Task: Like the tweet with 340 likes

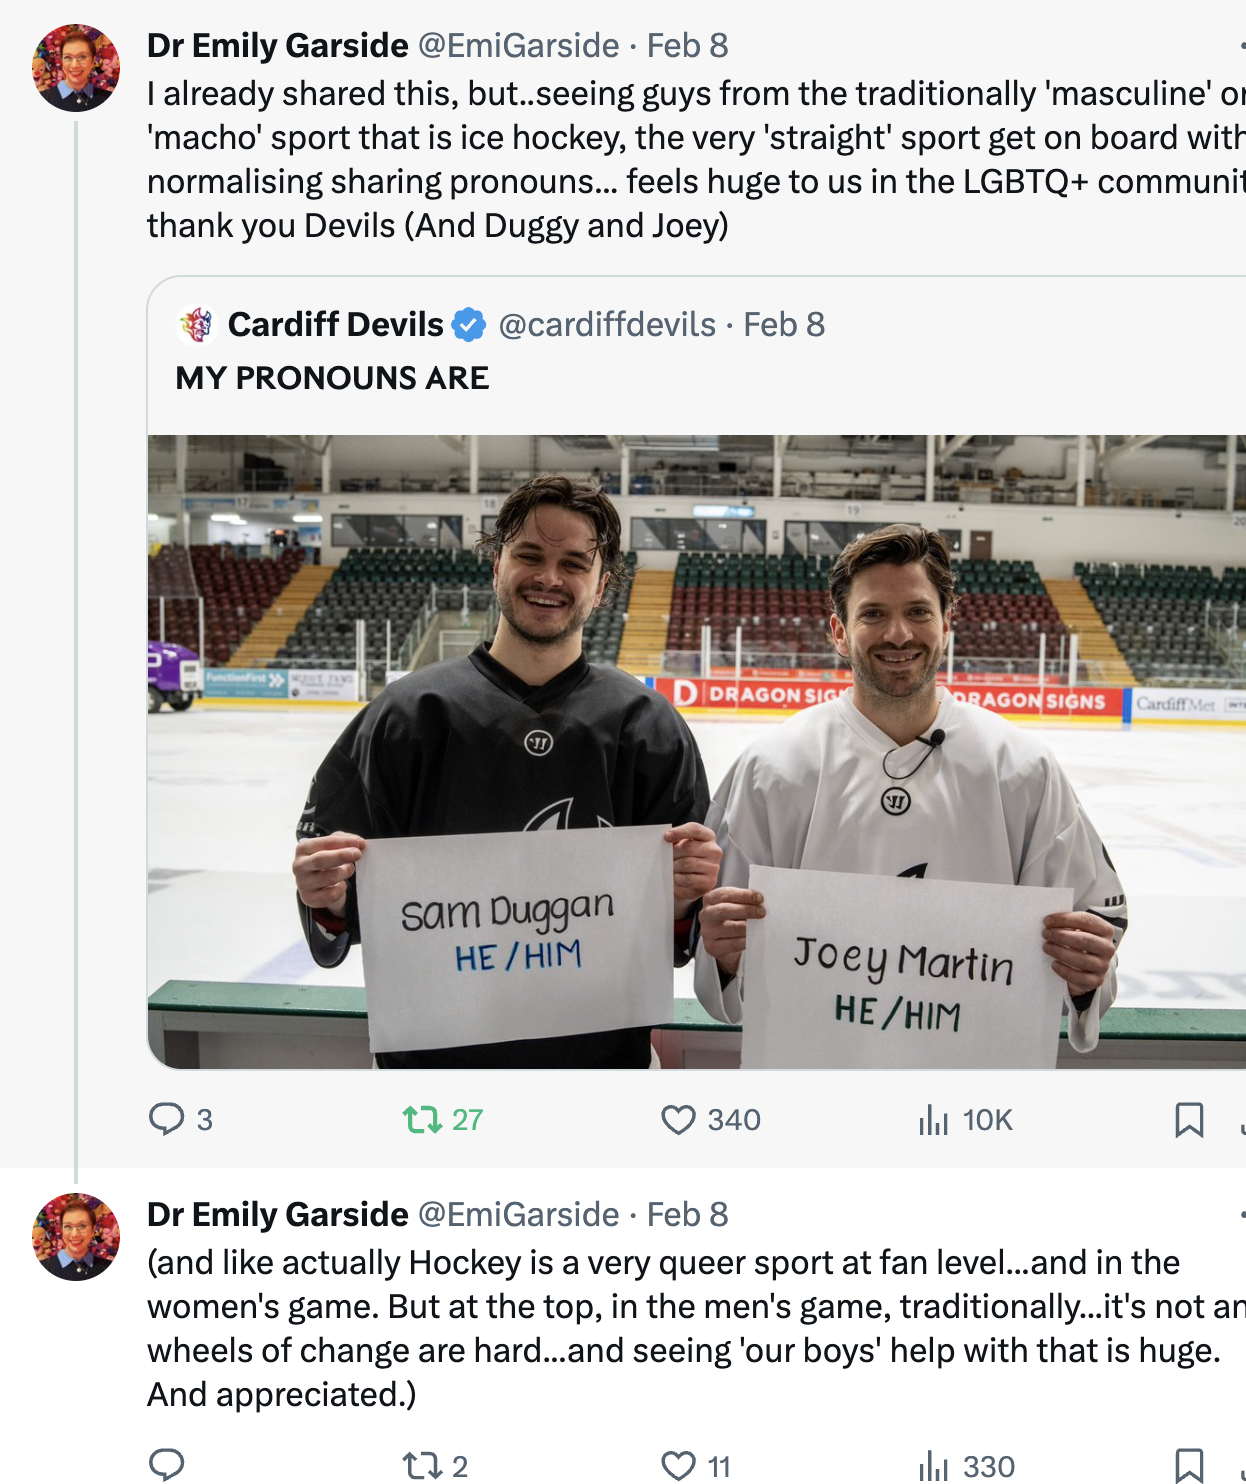Action: pyautogui.click(x=678, y=1119)
